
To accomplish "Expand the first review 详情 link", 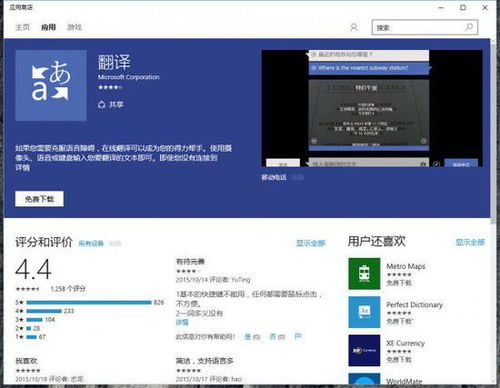I will (182, 322).
